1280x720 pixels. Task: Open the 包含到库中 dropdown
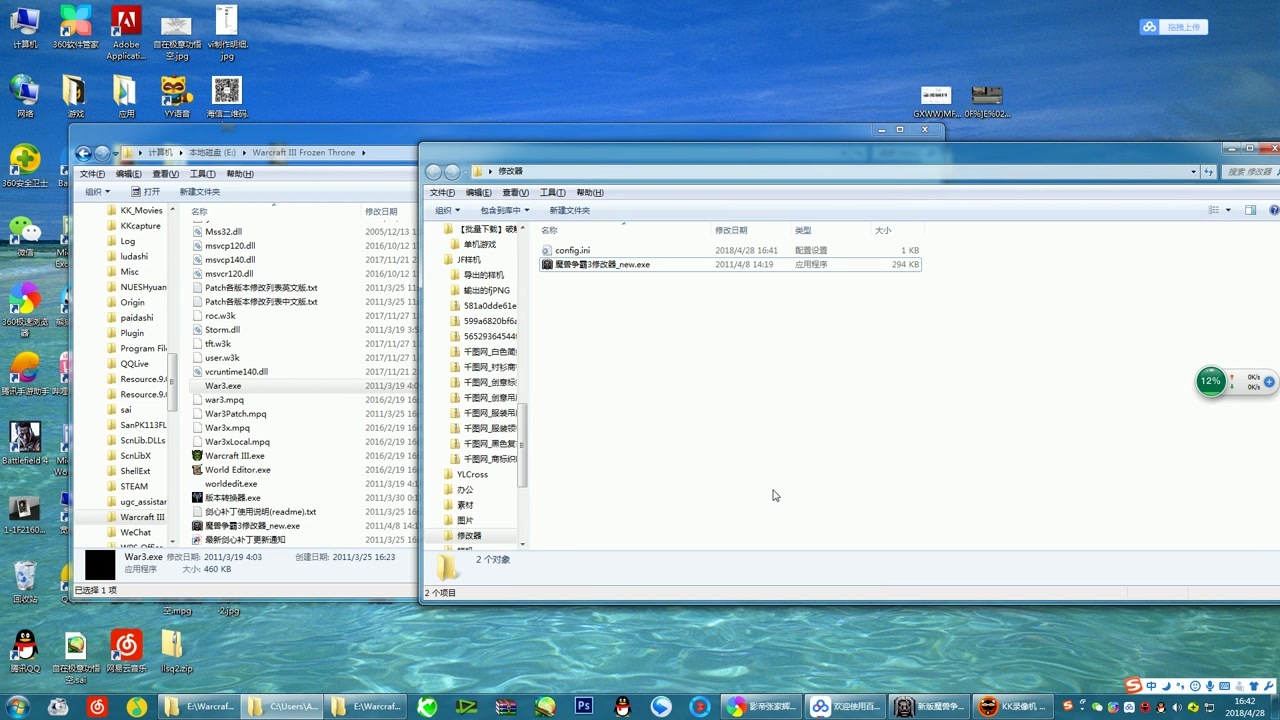pyautogui.click(x=505, y=210)
